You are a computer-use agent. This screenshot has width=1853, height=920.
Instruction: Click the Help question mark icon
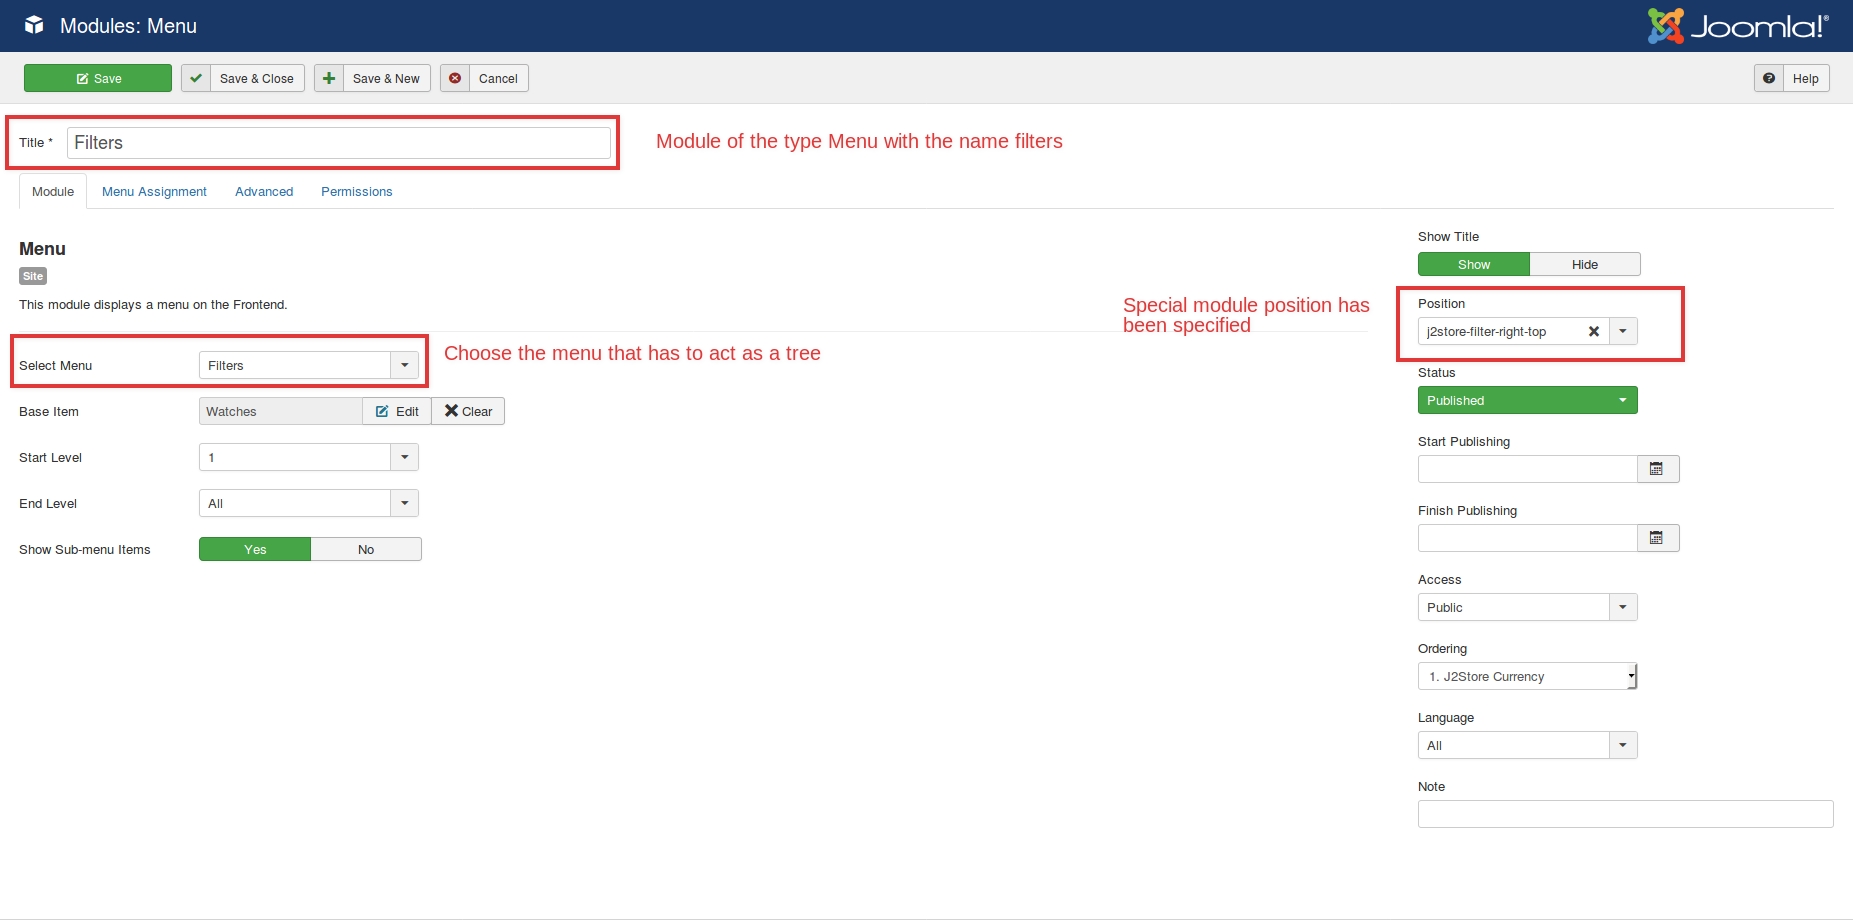pos(1769,79)
